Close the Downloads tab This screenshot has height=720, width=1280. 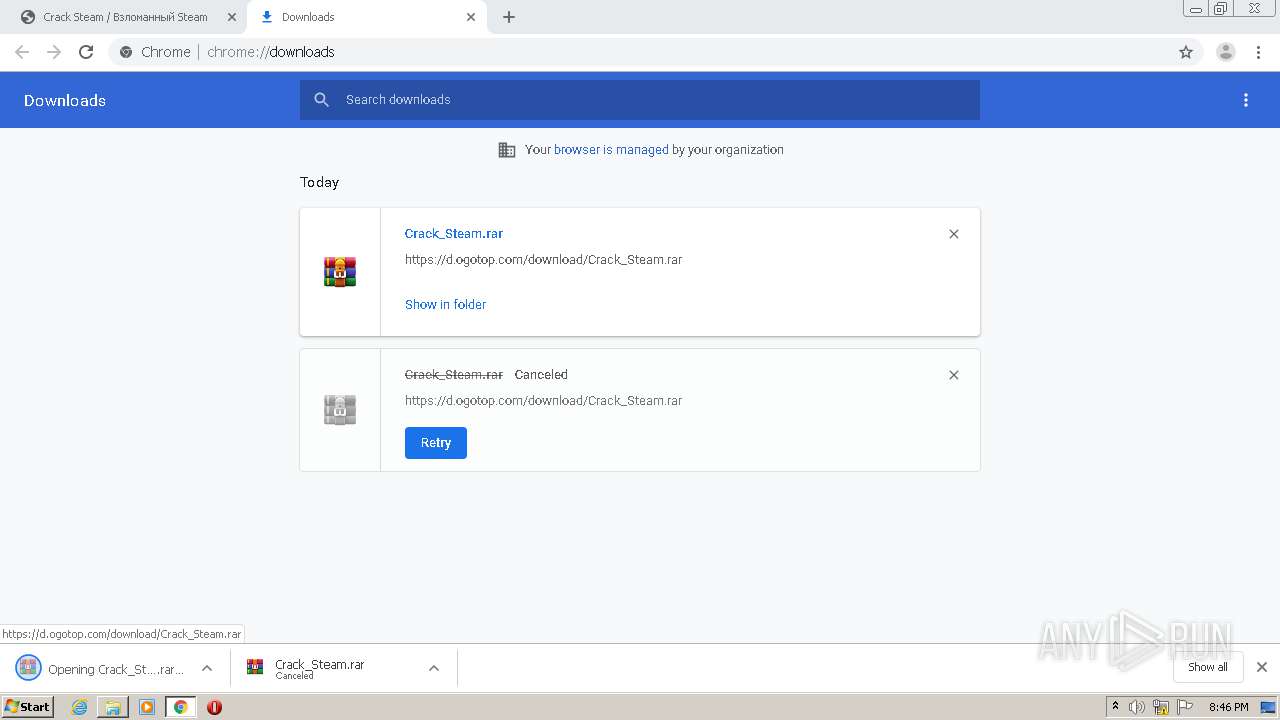coord(471,17)
